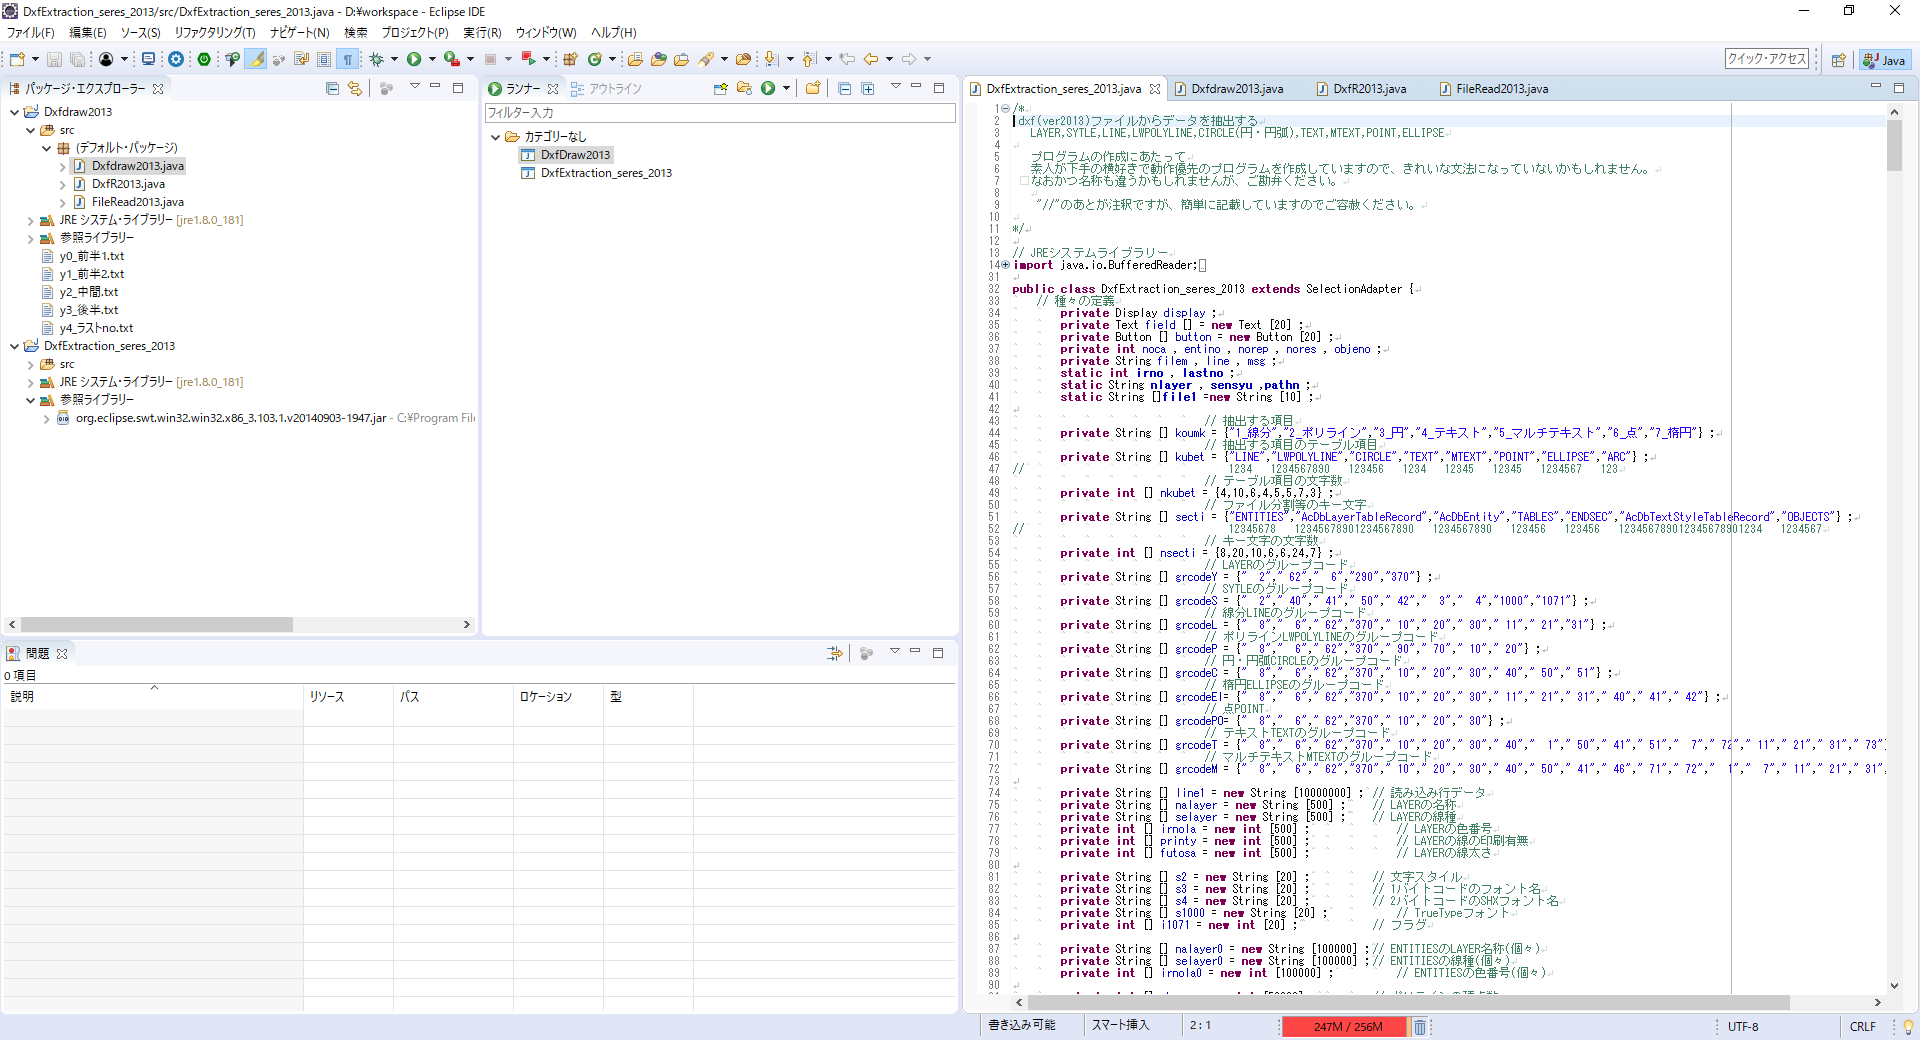The width and height of the screenshot is (1920, 1040).
Task: Click Collapse All in Package Explorer
Action: click(x=332, y=89)
